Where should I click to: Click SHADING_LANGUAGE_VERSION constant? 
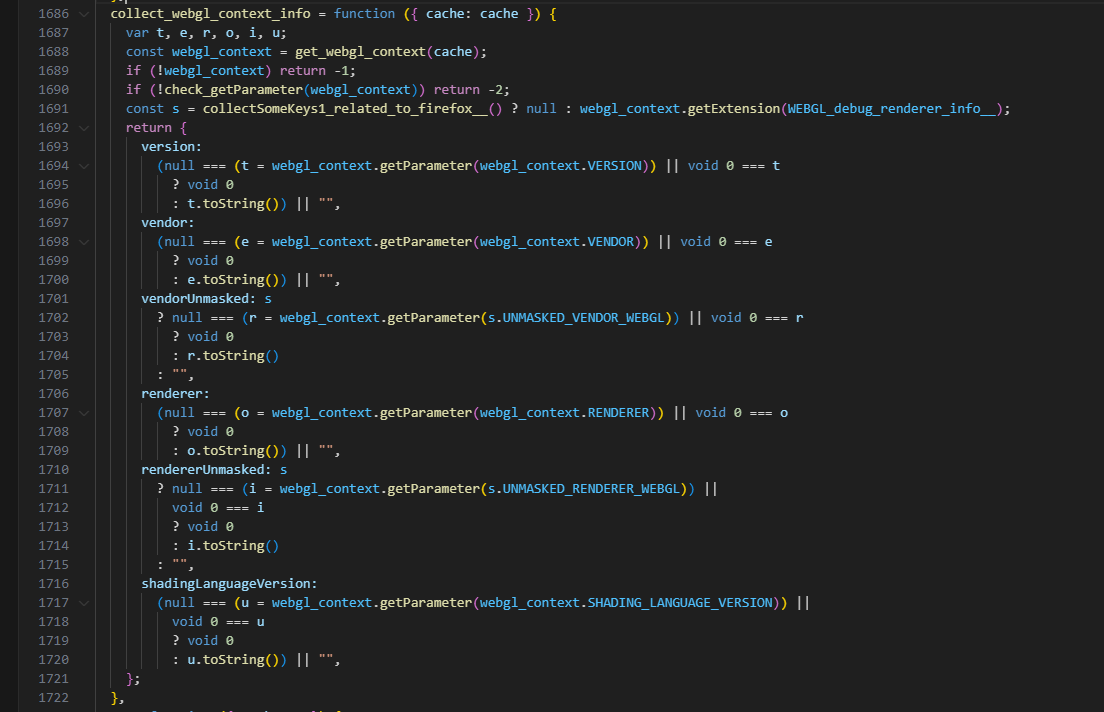pyautogui.click(x=680, y=604)
